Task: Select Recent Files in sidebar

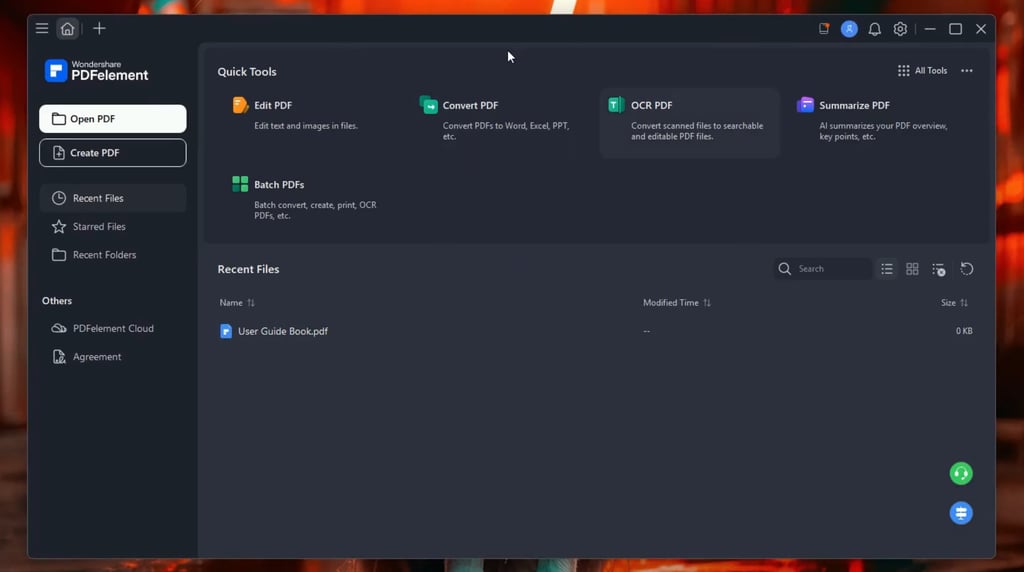Action: click(112, 198)
